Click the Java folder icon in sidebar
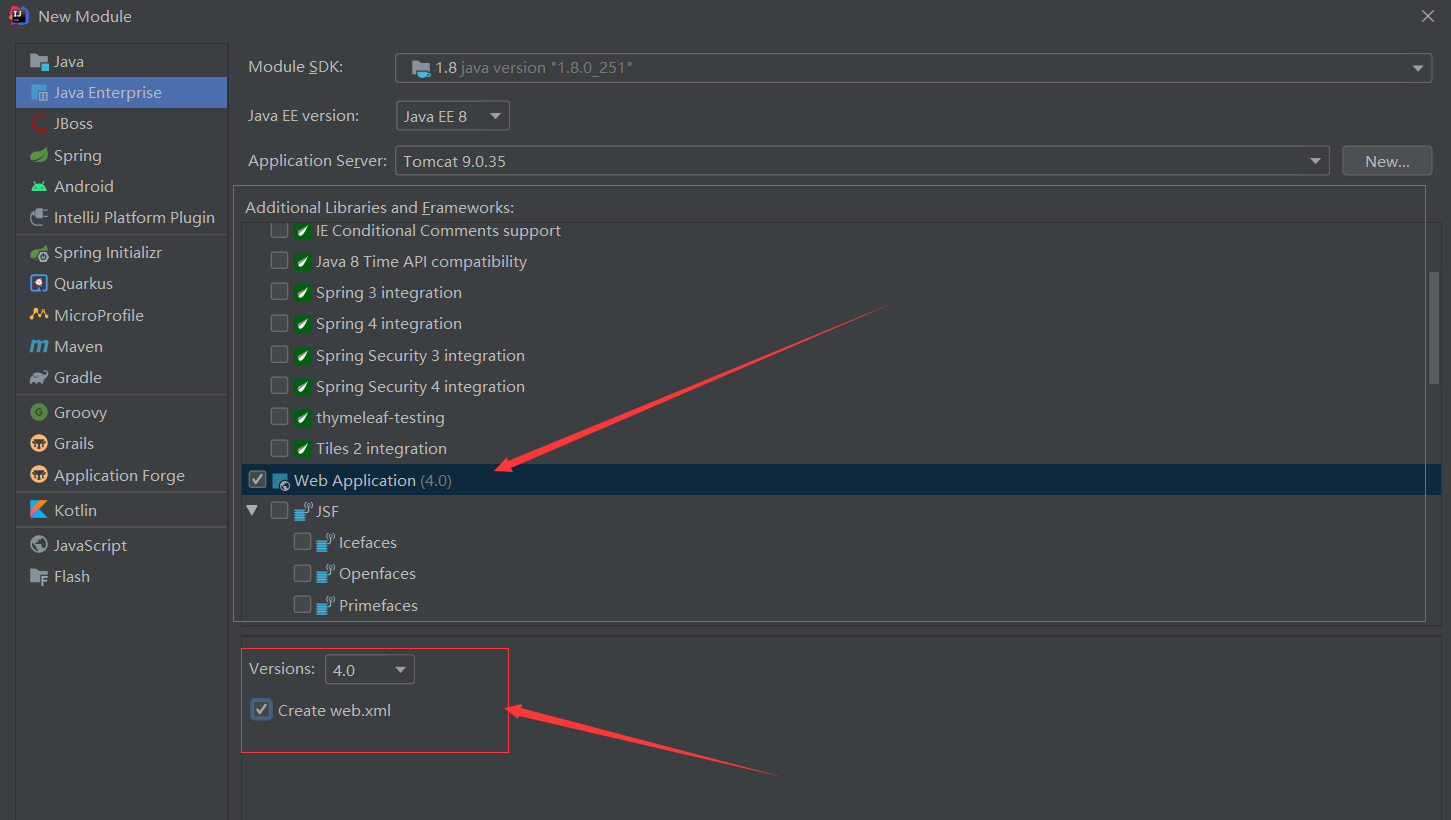The image size is (1451, 820). (x=39, y=62)
